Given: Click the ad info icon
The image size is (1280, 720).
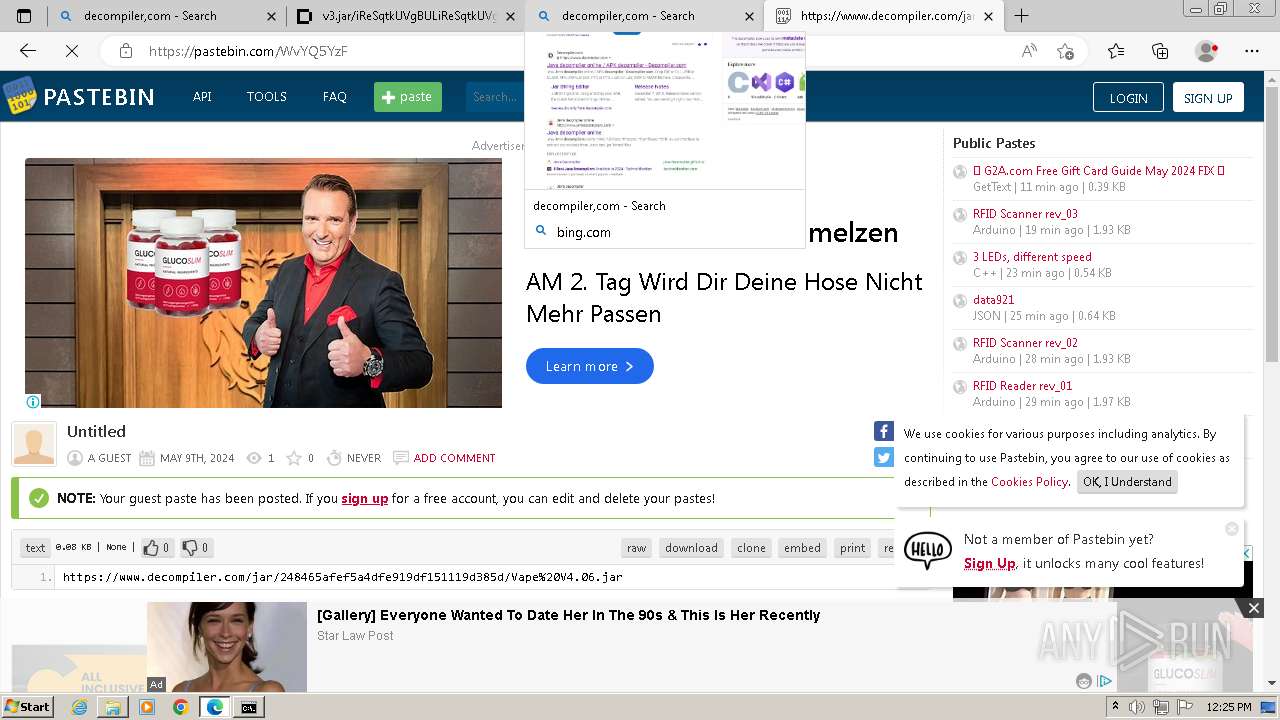Looking at the screenshot, I should click(x=33, y=402).
